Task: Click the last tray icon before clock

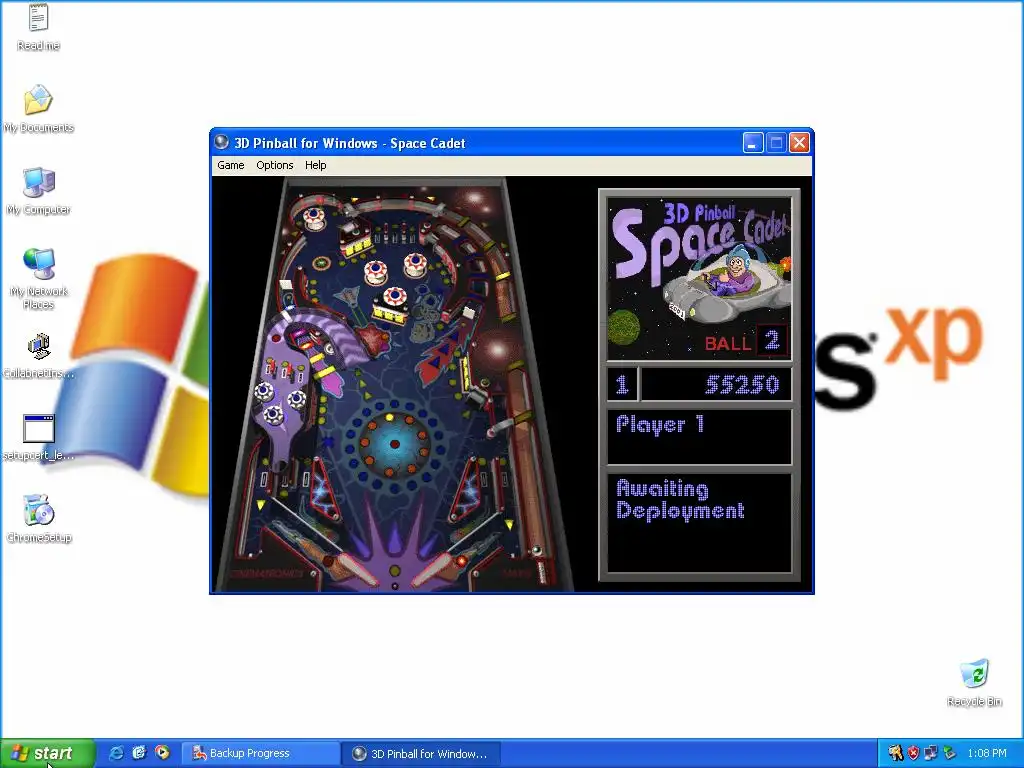Action: click(x=949, y=753)
